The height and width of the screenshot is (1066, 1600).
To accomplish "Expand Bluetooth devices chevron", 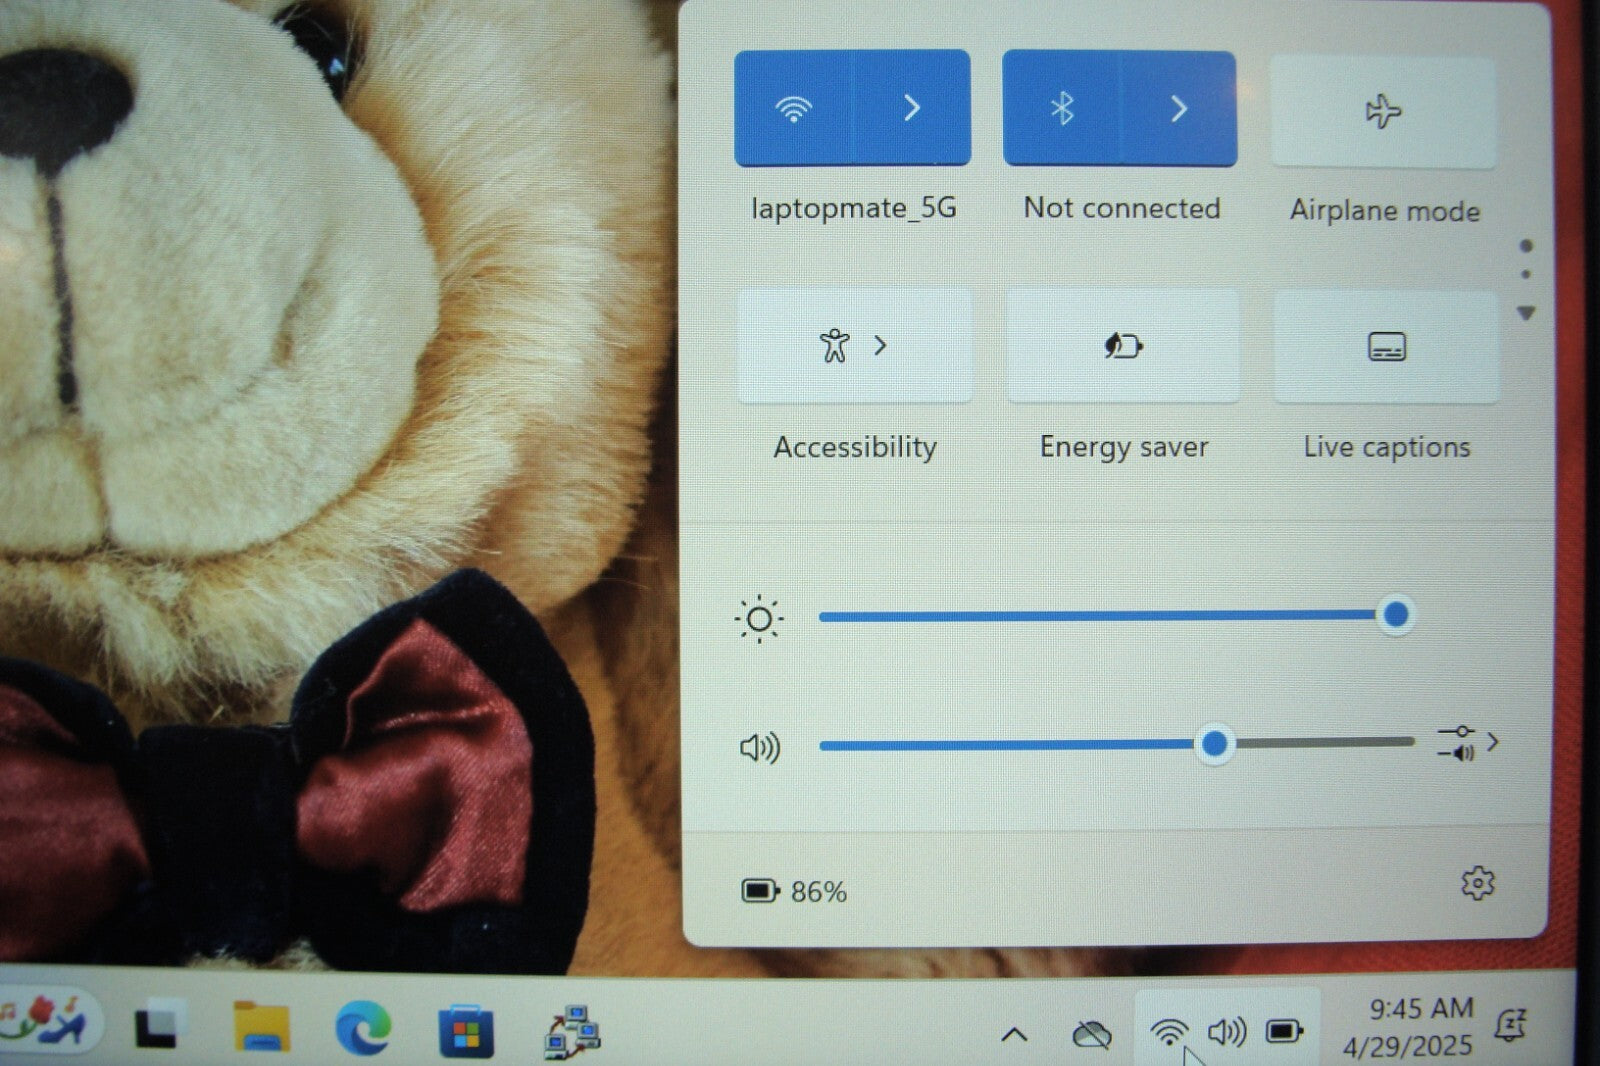I will tap(1179, 108).
